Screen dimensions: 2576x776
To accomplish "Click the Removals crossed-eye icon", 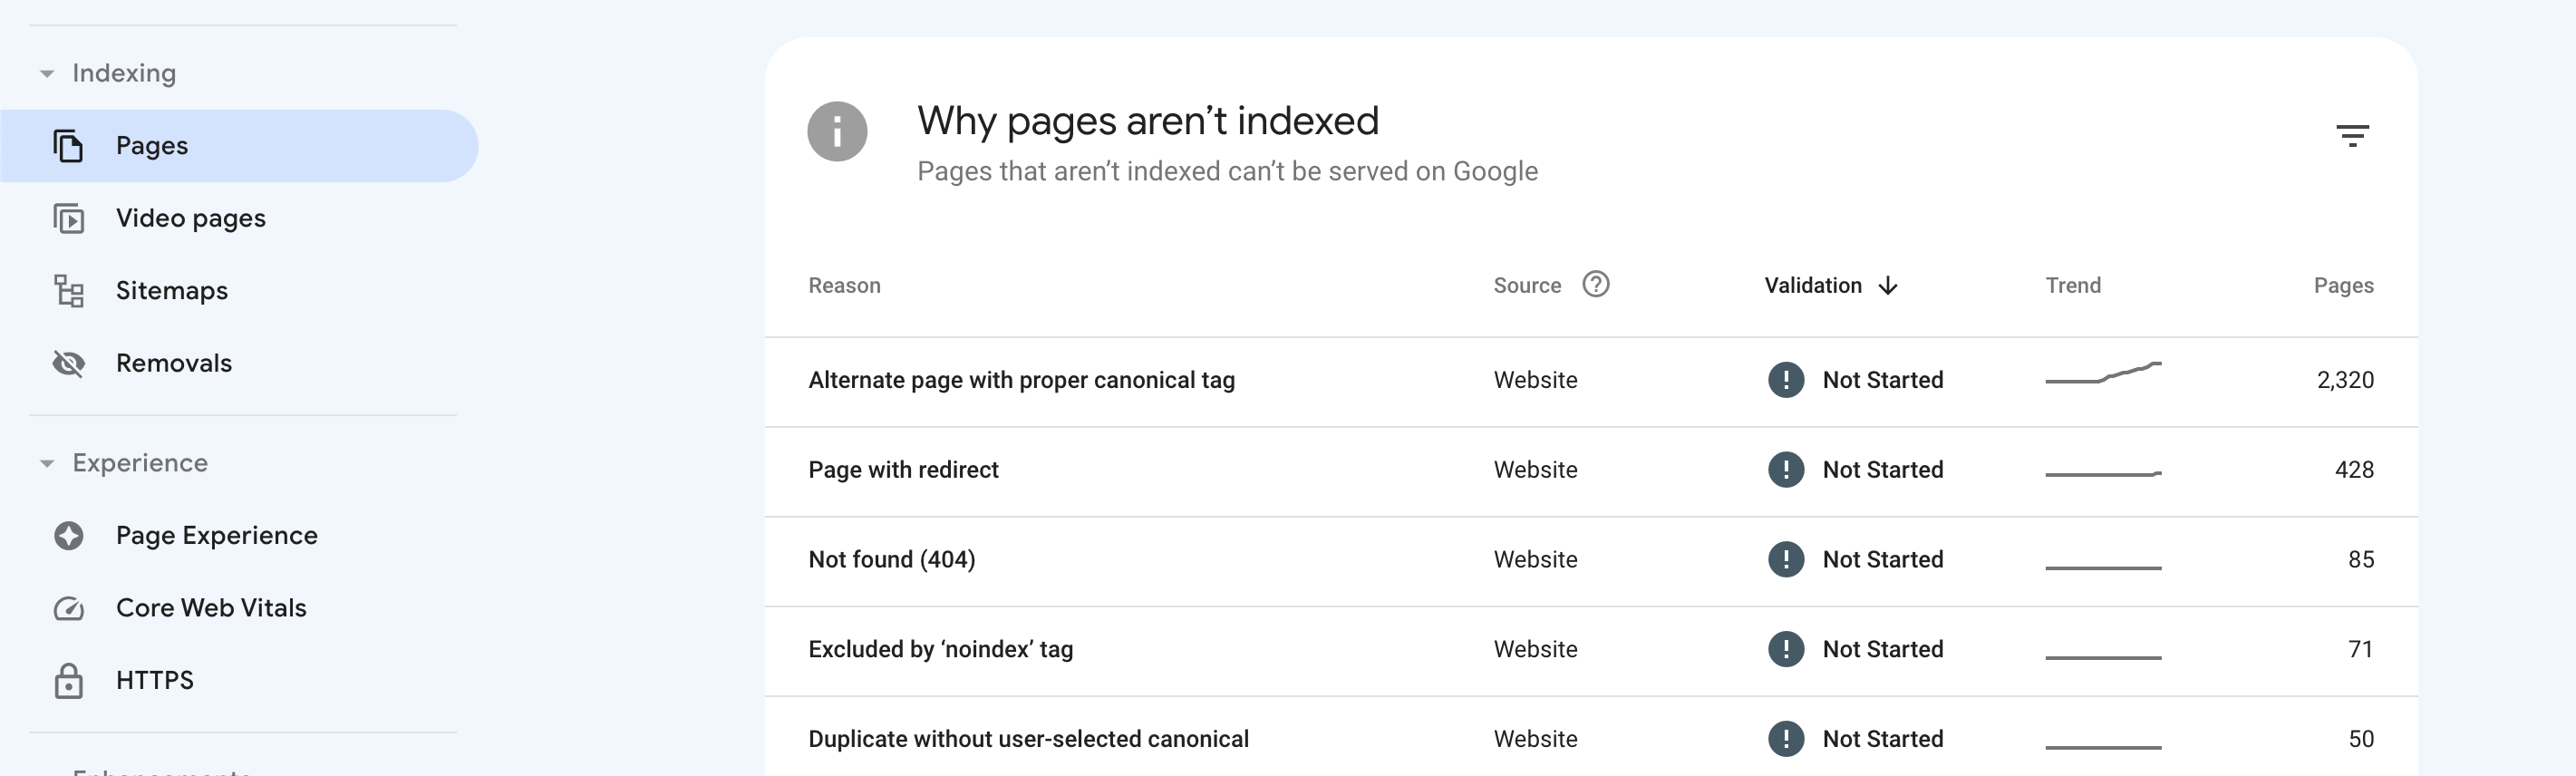I will point(68,363).
